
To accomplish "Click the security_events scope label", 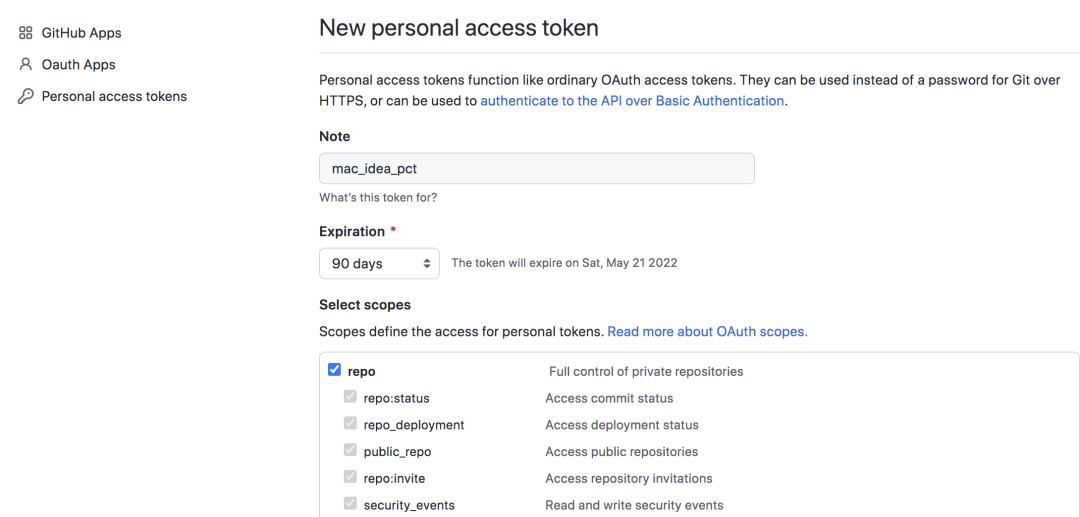I will pos(409,505).
